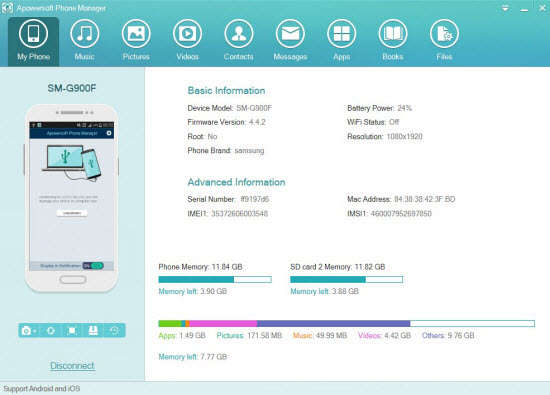Image resolution: width=550 pixels, height=395 pixels.
Task: Click the Disconnect link
Action: pyautogui.click(x=72, y=366)
